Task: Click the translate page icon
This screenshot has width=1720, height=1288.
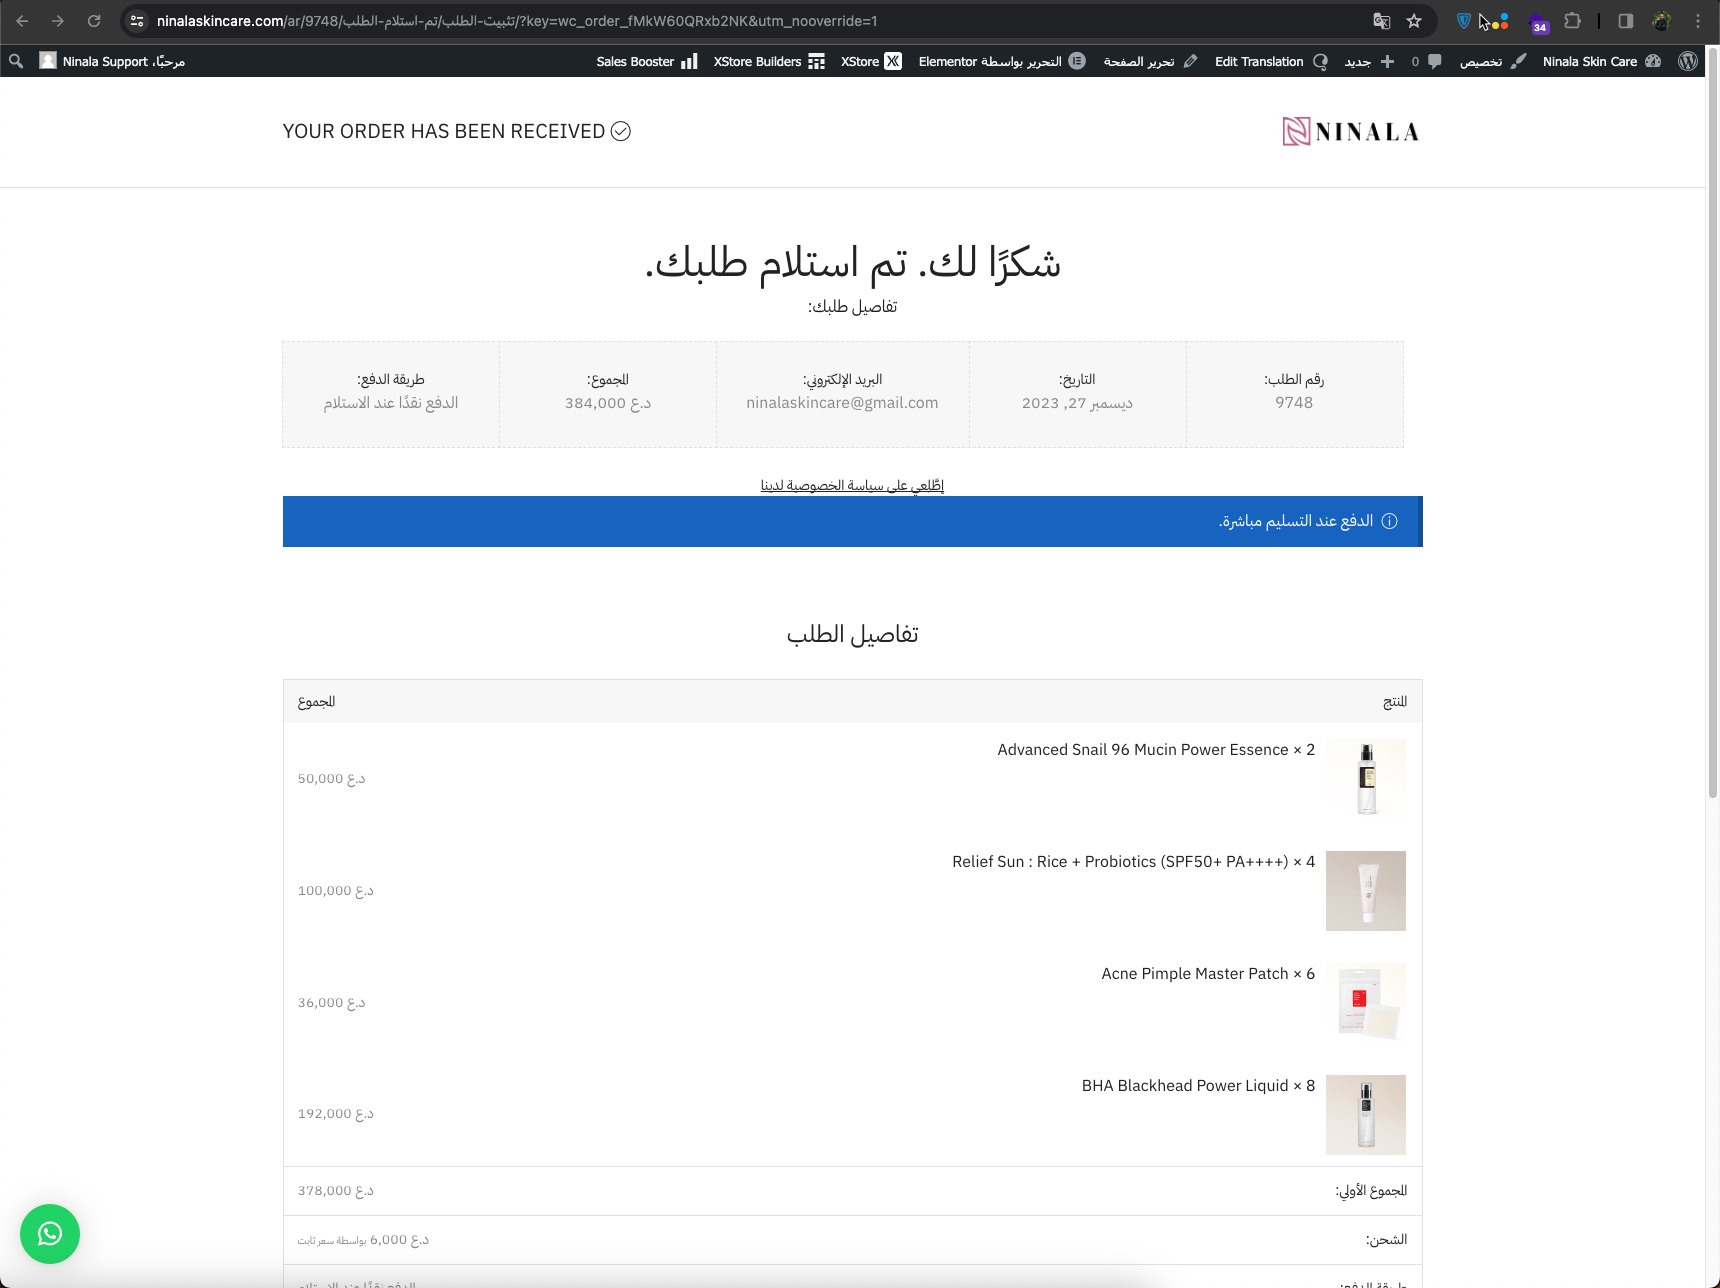Action: [x=1381, y=21]
